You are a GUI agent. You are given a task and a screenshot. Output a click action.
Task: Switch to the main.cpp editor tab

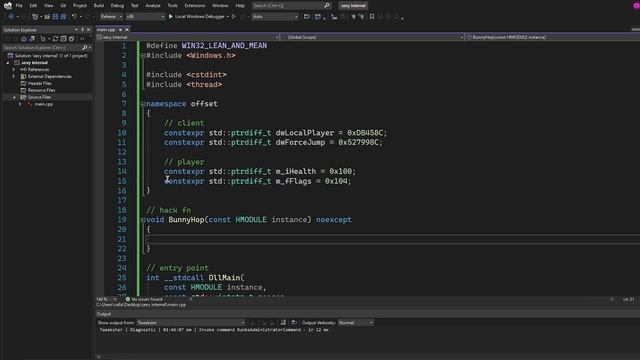pyautogui.click(x=106, y=30)
